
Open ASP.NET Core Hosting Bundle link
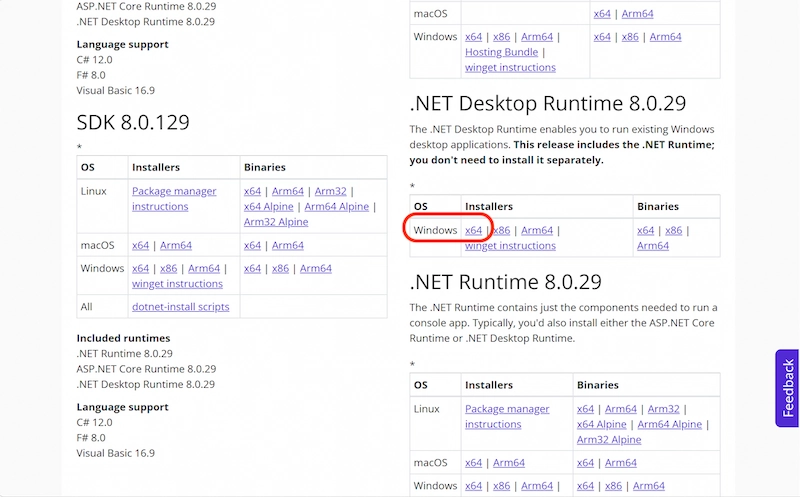coord(502,52)
